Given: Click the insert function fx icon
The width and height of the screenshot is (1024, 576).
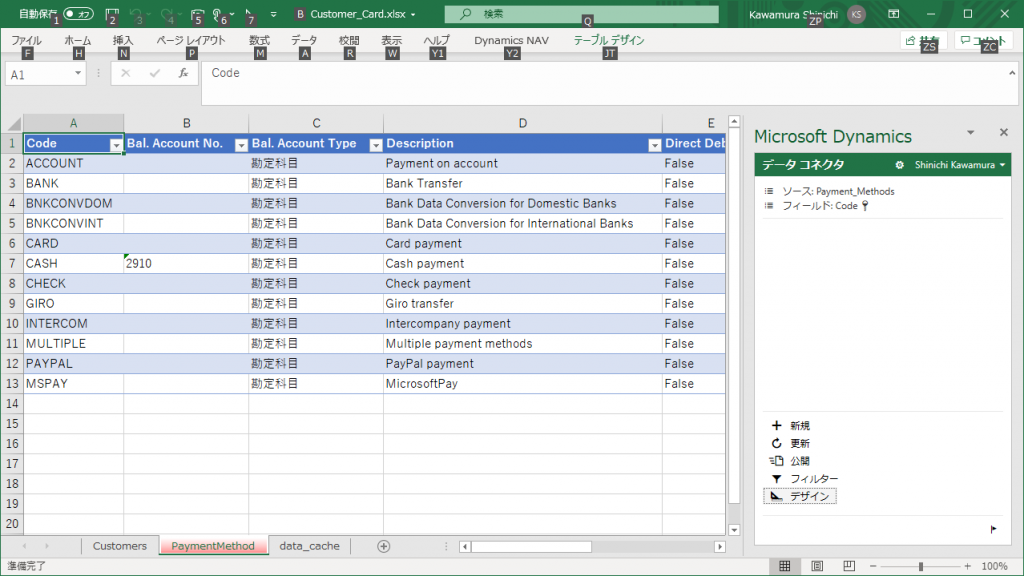Looking at the screenshot, I should click(x=183, y=73).
